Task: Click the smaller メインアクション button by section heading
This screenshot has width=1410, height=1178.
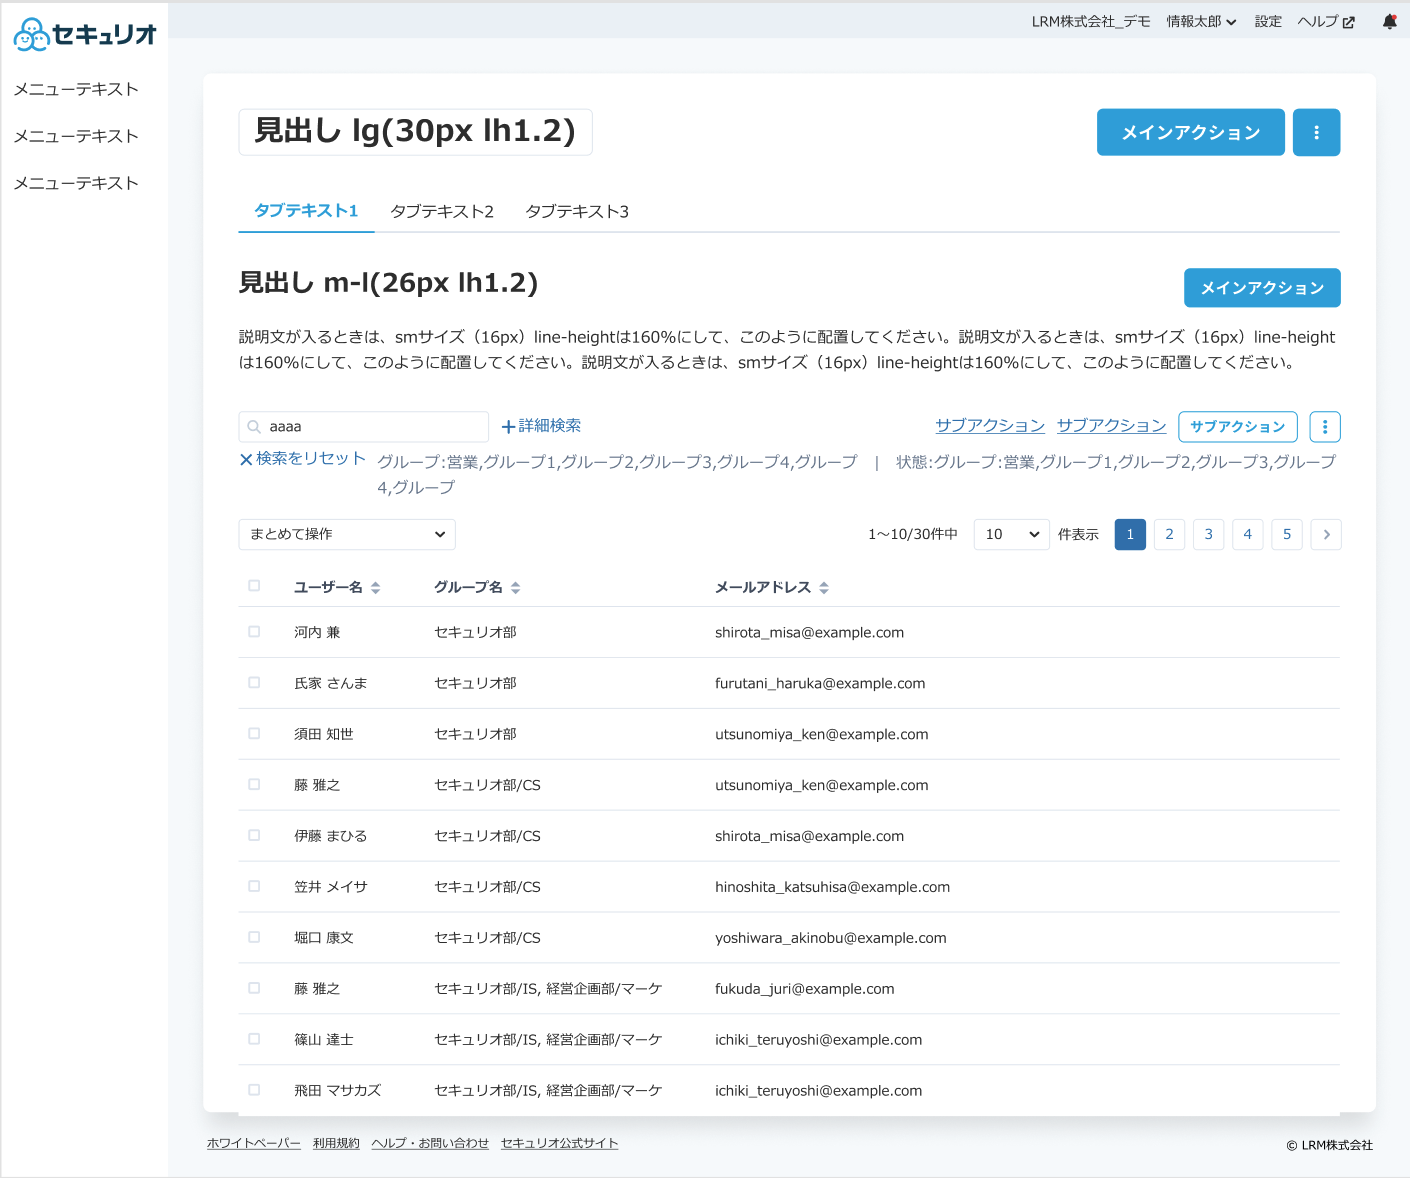Action: click(1262, 288)
